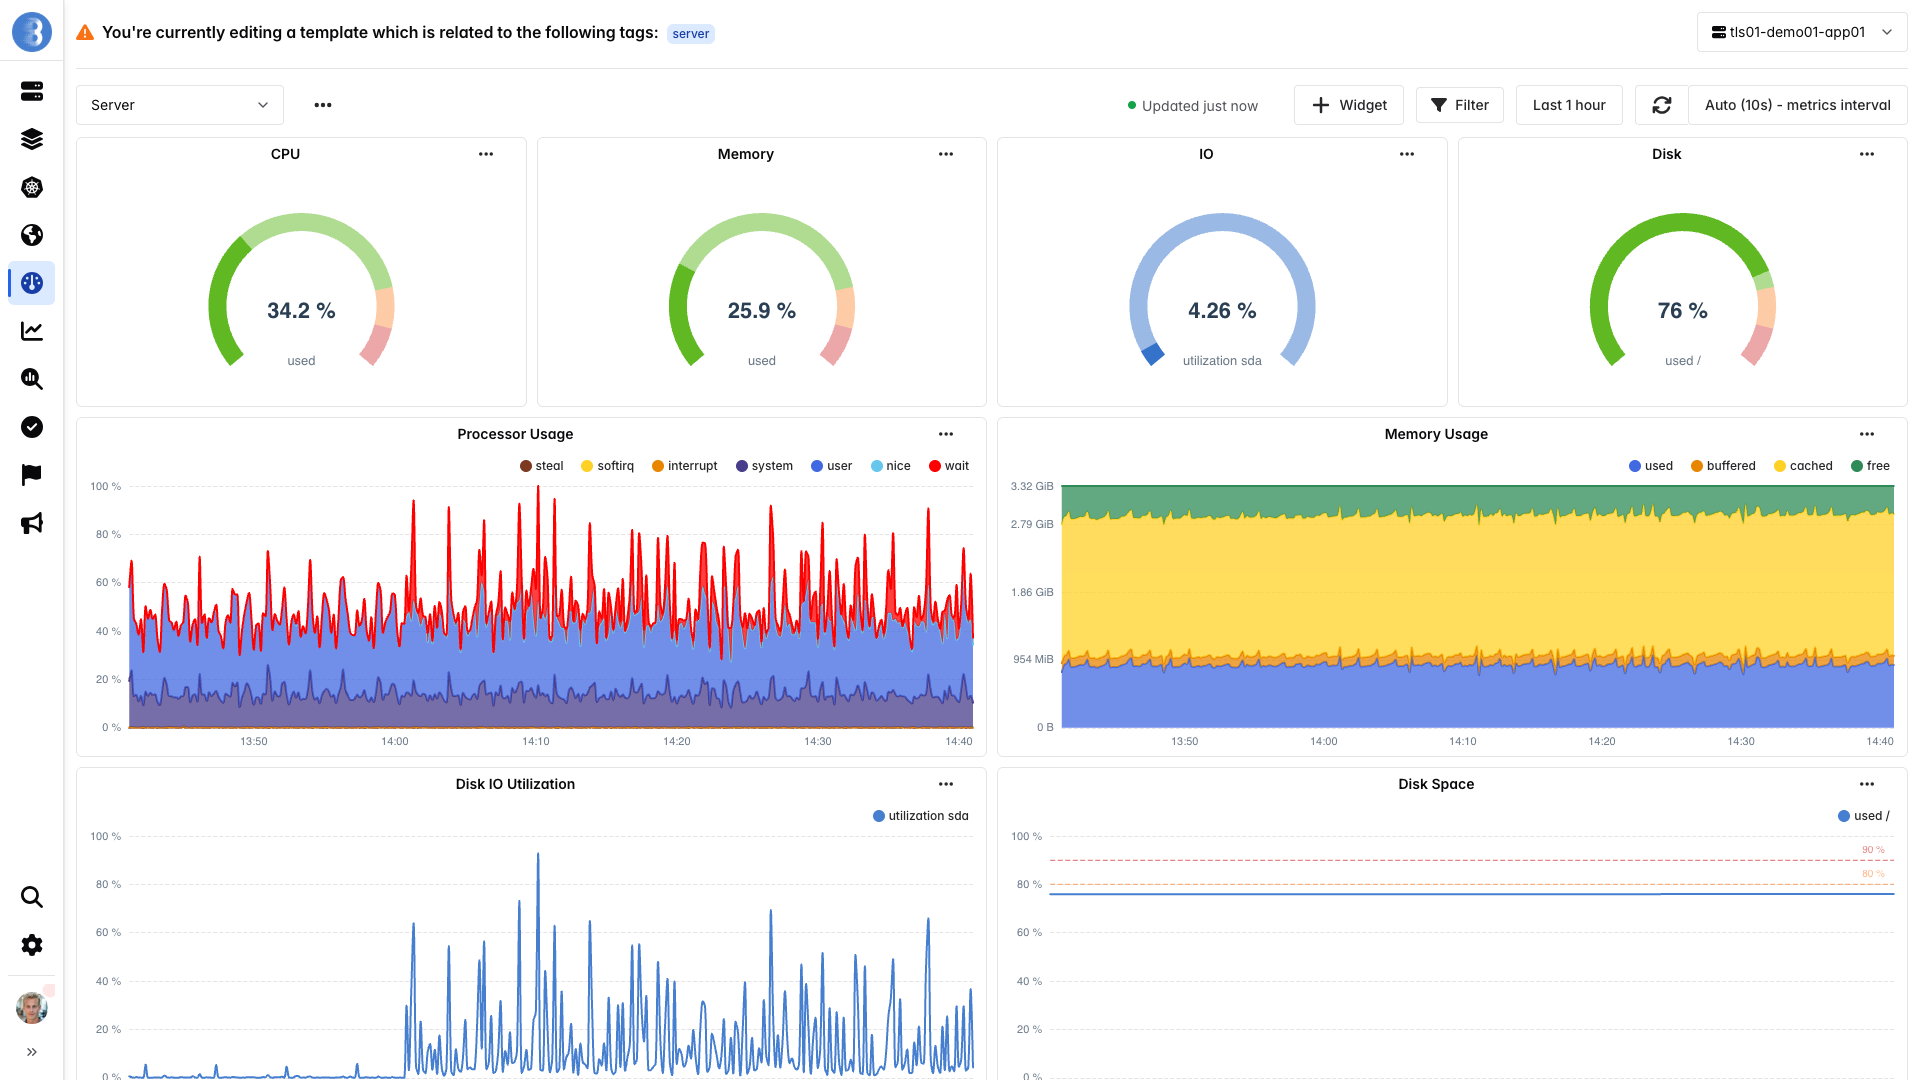Screen dimensions: 1920x1080
Task: Open the globe icon in sidebar
Action: tap(32, 235)
